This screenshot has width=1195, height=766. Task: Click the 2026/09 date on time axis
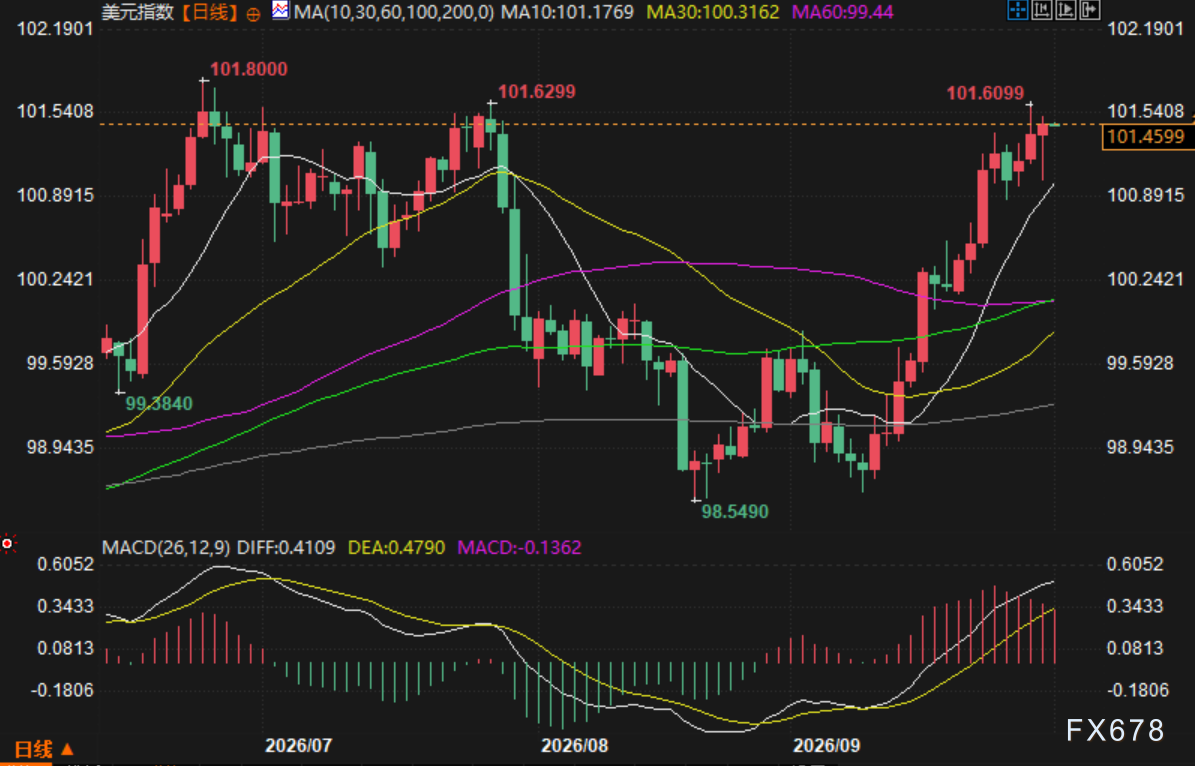click(x=826, y=745)
